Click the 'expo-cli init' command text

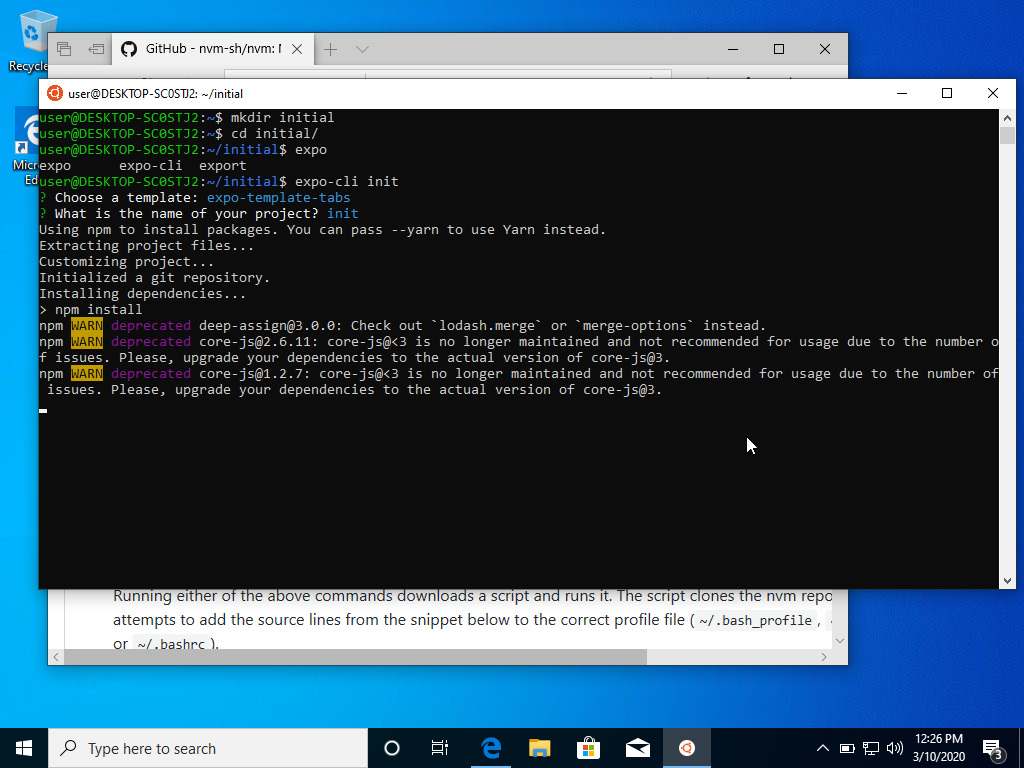(347, 182)
